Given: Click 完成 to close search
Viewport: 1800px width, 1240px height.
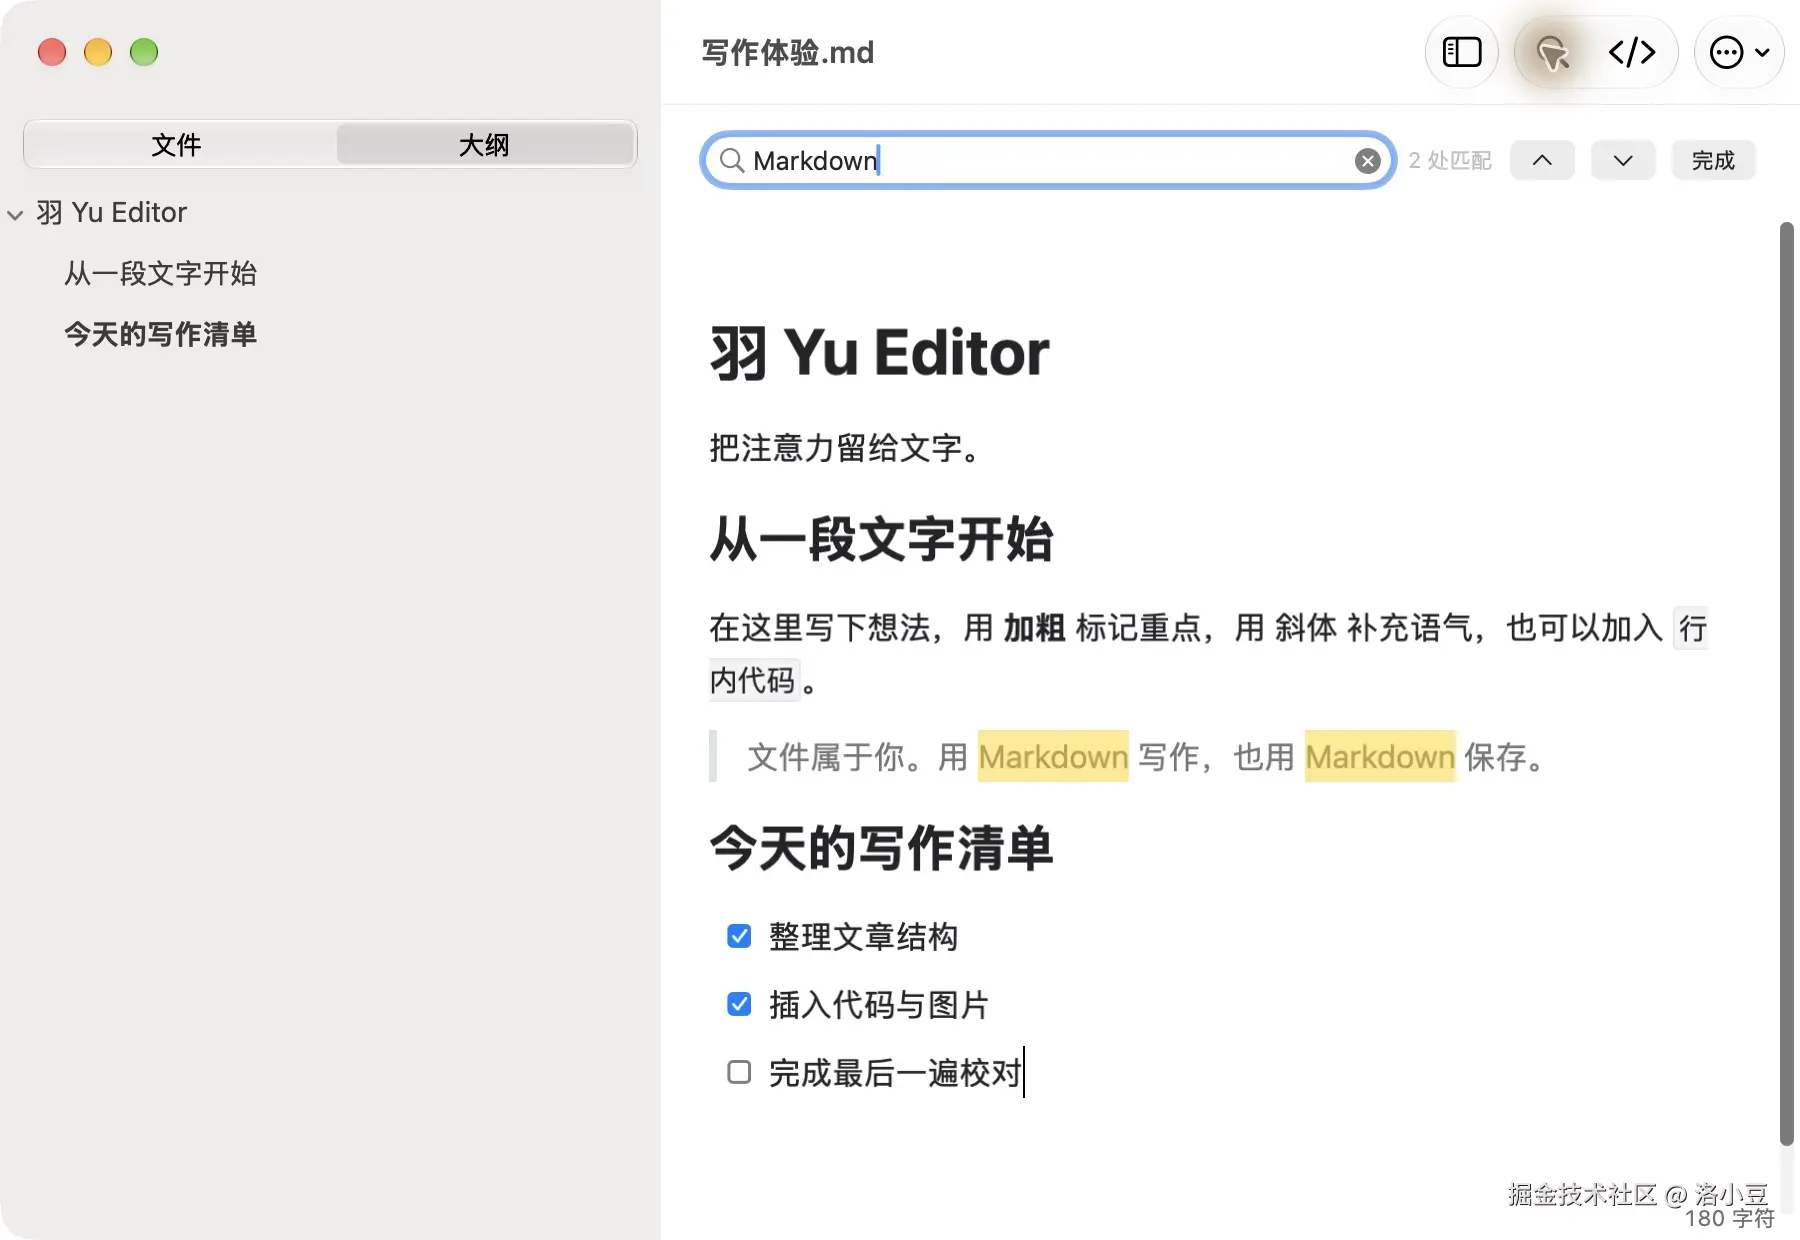Looking at the screenshot, I should pos(1713,160).
